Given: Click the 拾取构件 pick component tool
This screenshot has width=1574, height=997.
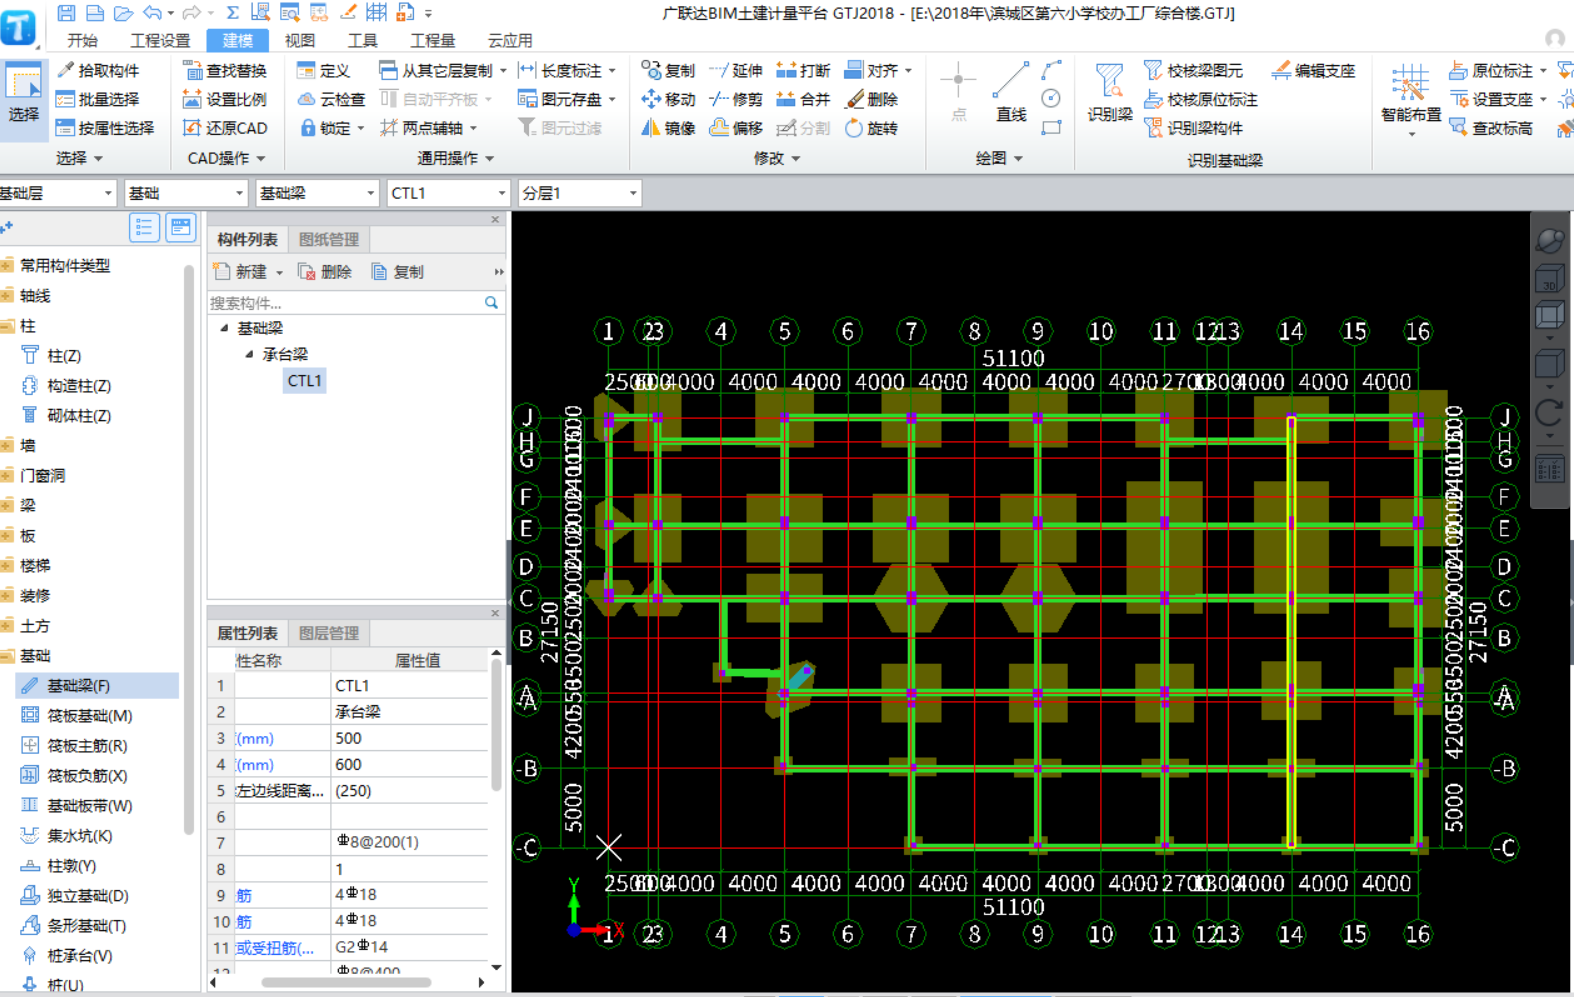Looking at the screenshot, I should [98, 71].
